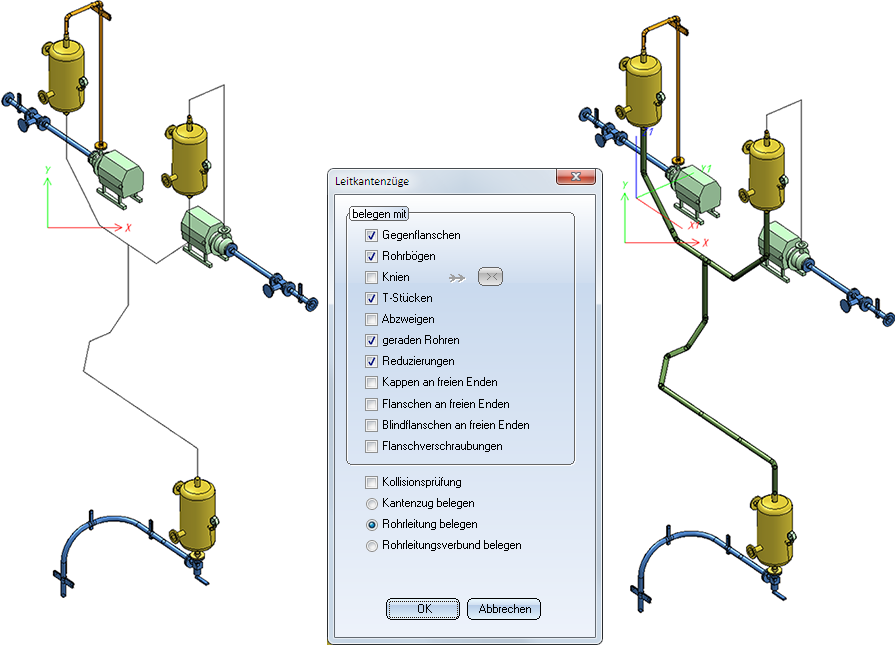895x645 pixels.
Task: Click the 'belegen mit' group label
Action: 379,214
